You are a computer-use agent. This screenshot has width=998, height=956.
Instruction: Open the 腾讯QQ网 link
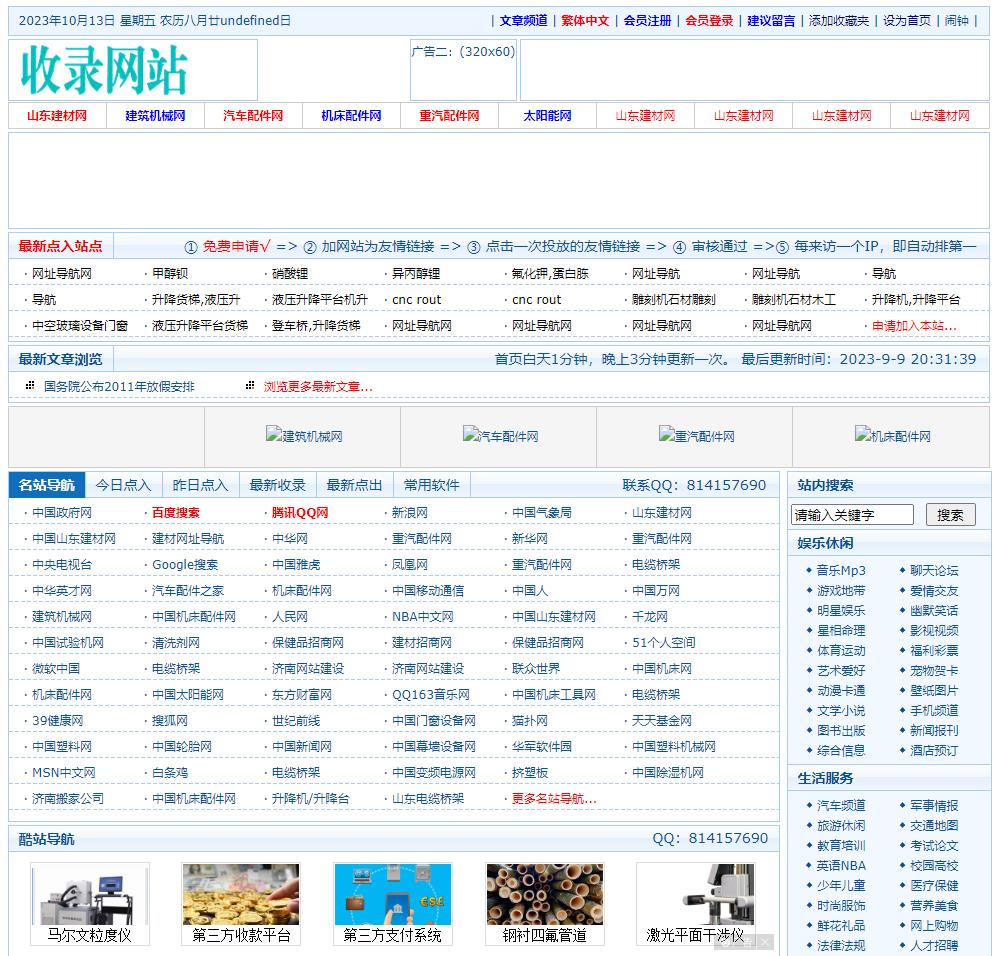(x=300, y=512)
